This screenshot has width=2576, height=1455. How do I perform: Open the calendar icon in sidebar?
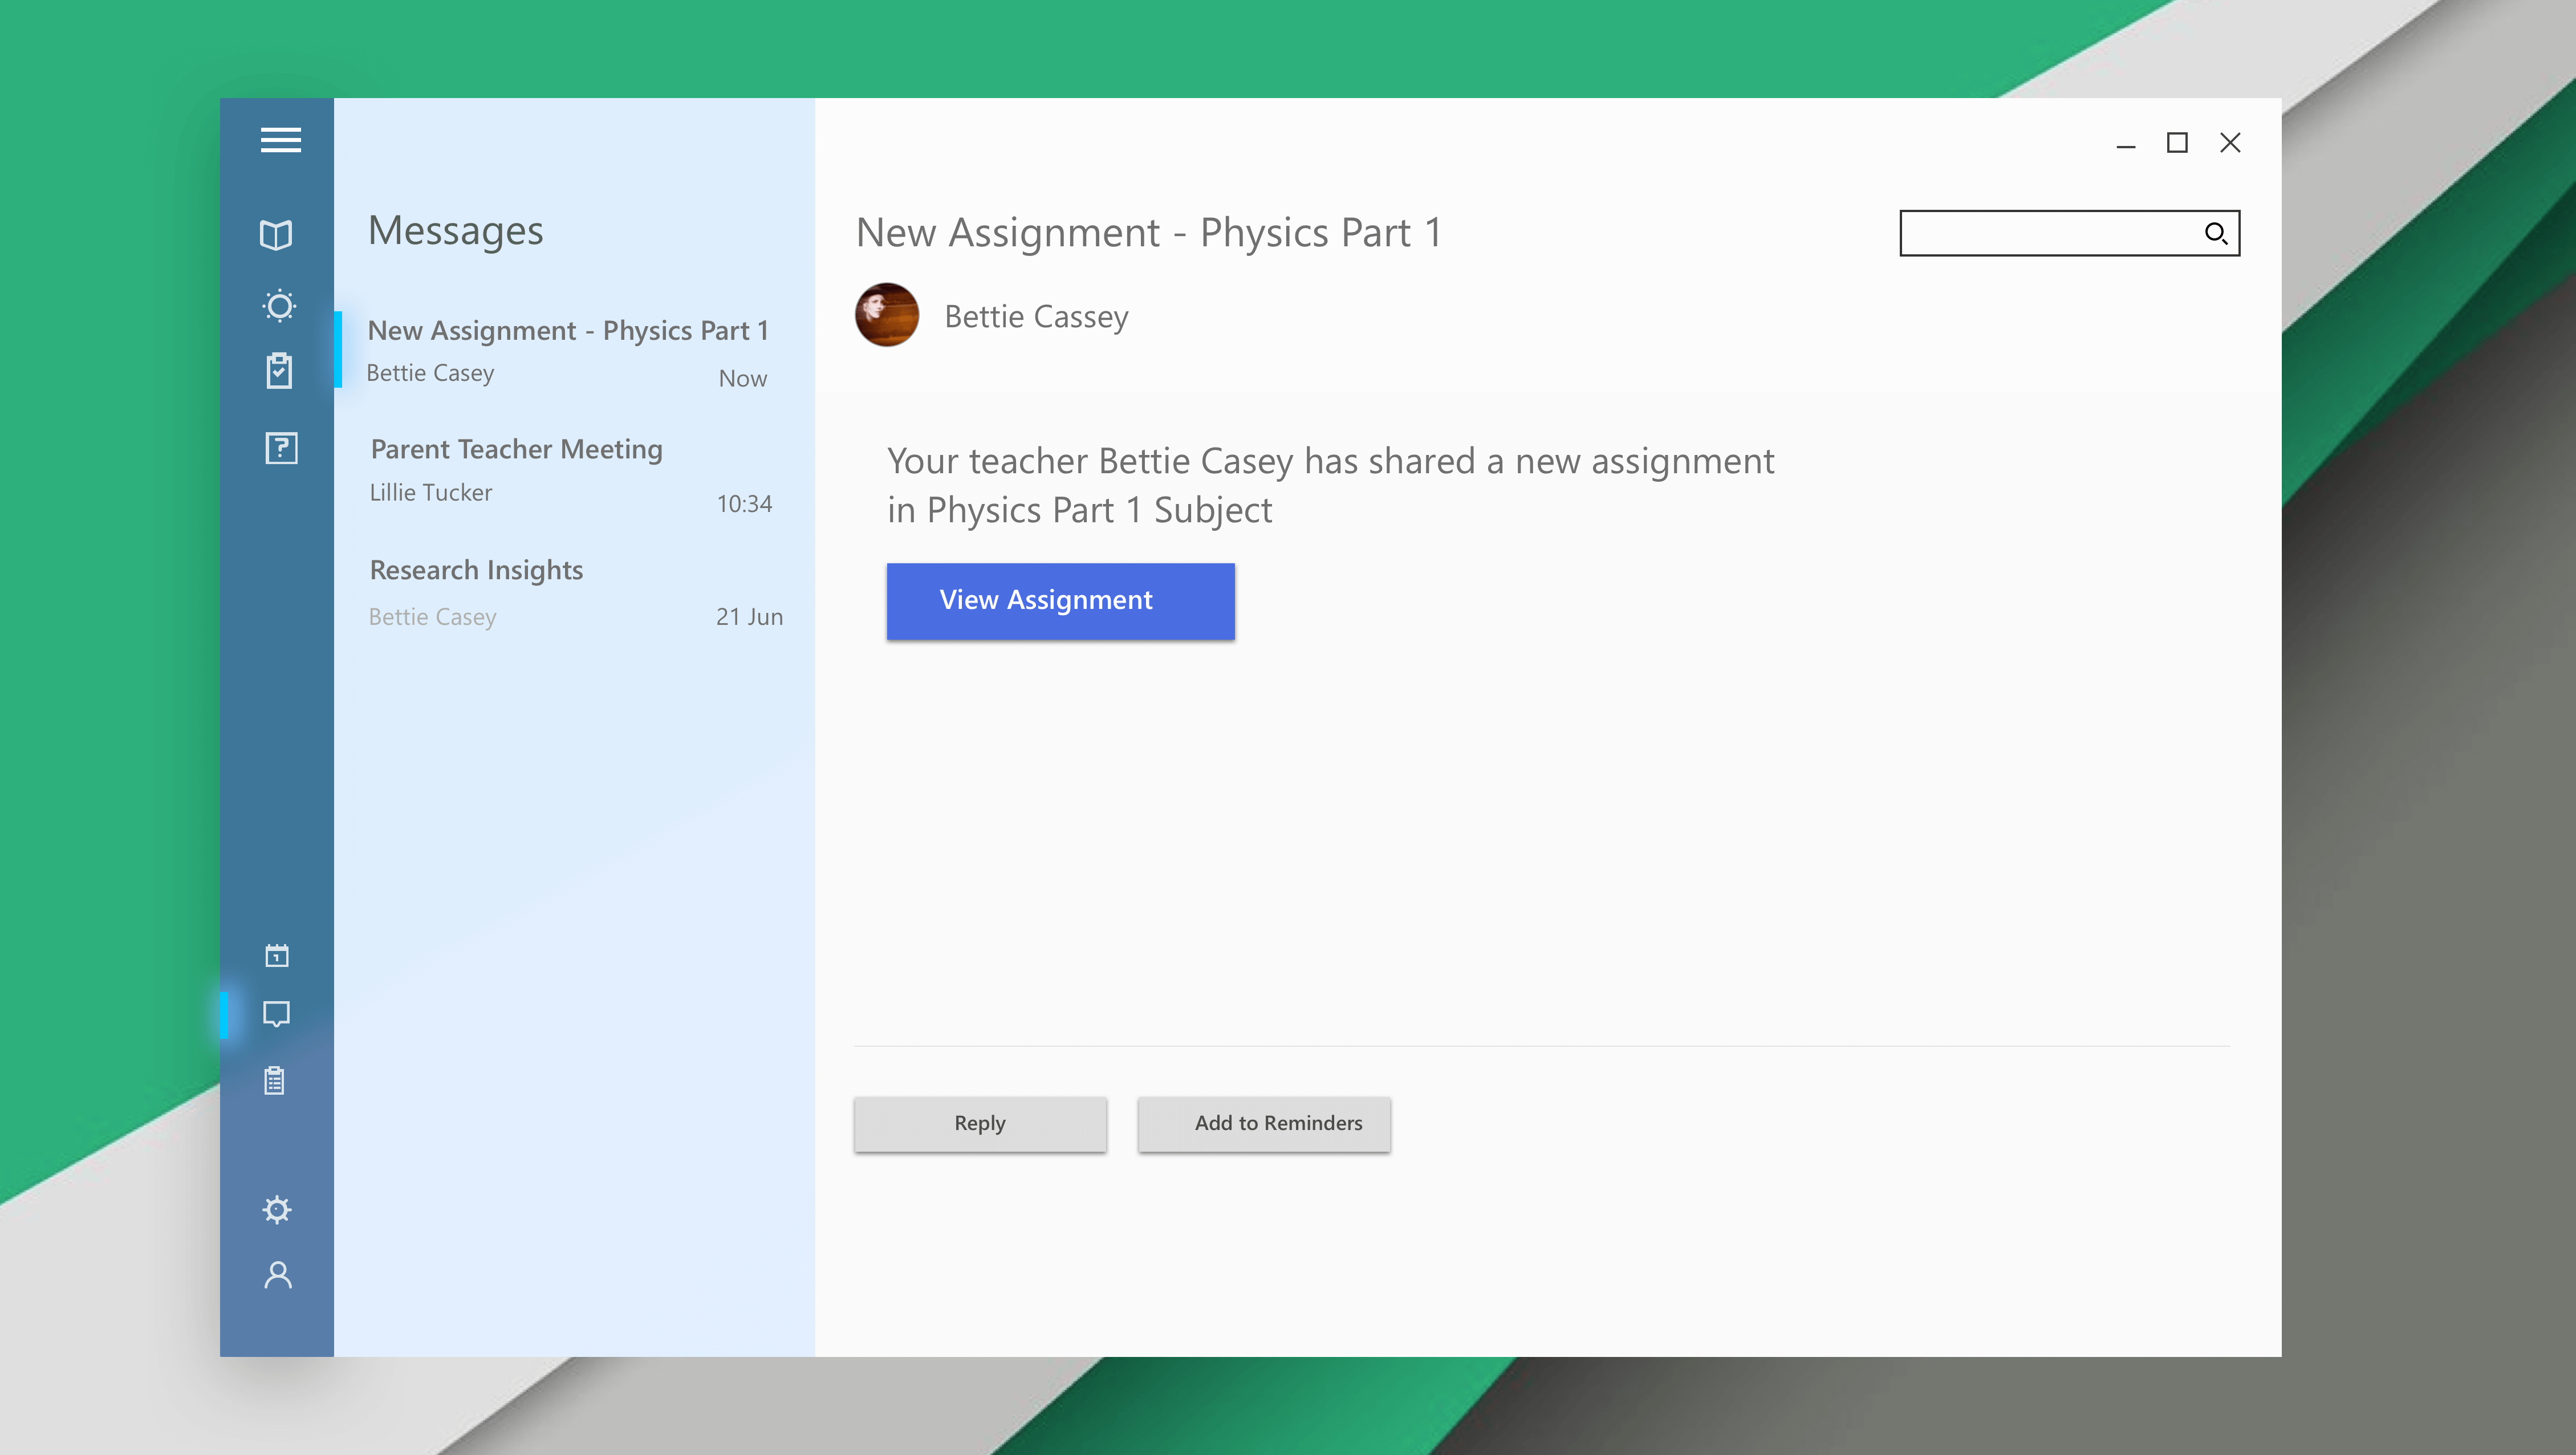277,956
